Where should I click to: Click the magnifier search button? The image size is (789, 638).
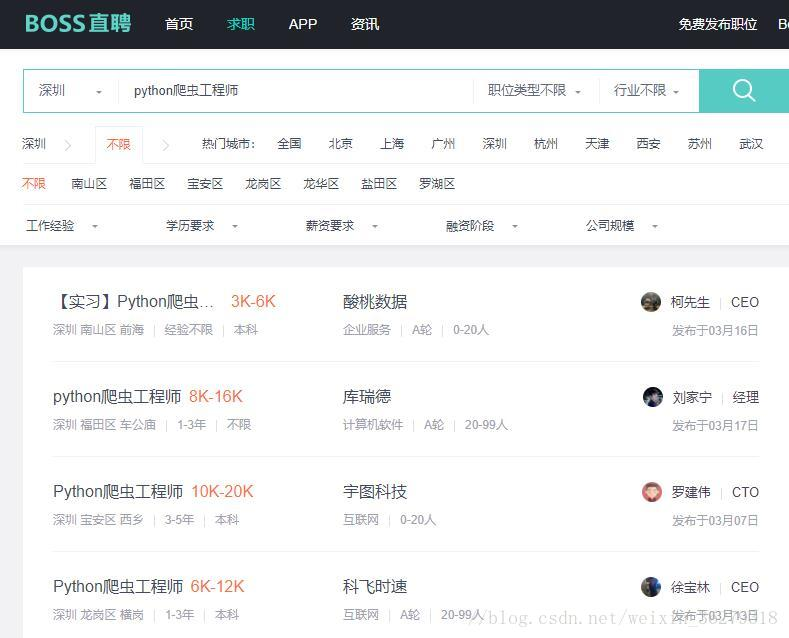(744, 91)
